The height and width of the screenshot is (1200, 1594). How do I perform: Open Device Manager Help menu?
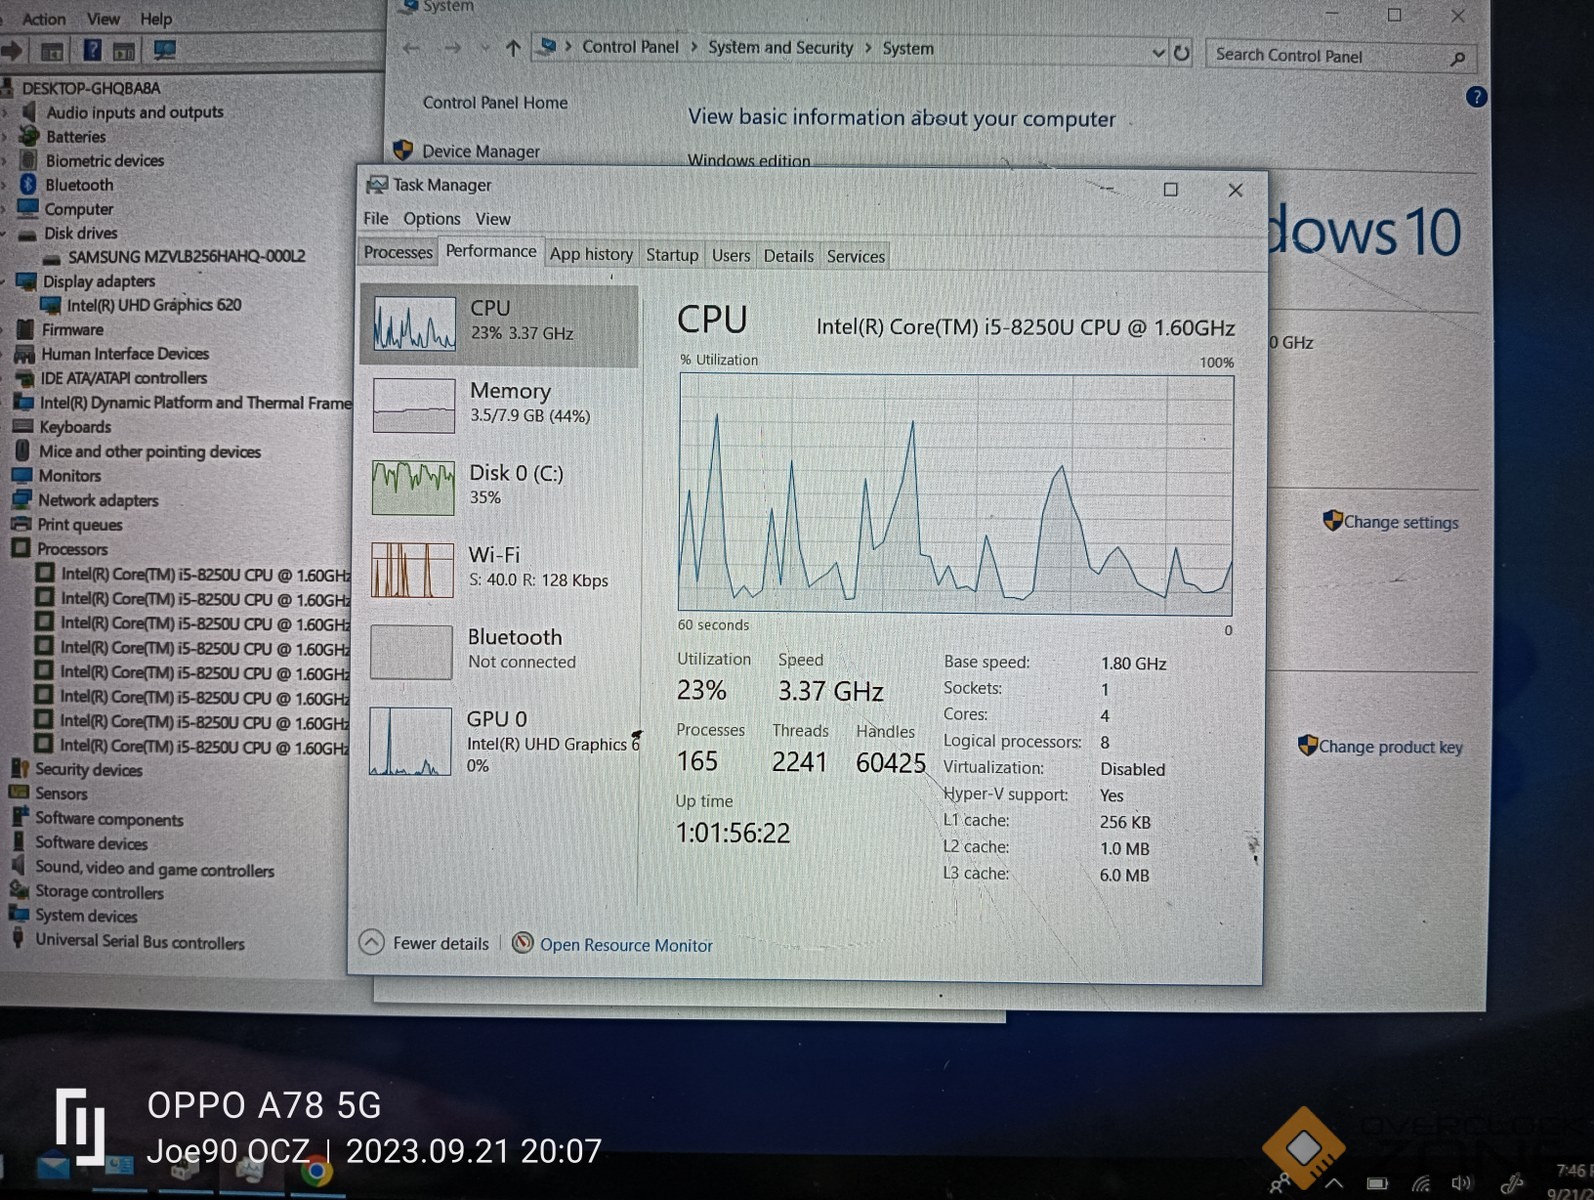tap(156, 19)
